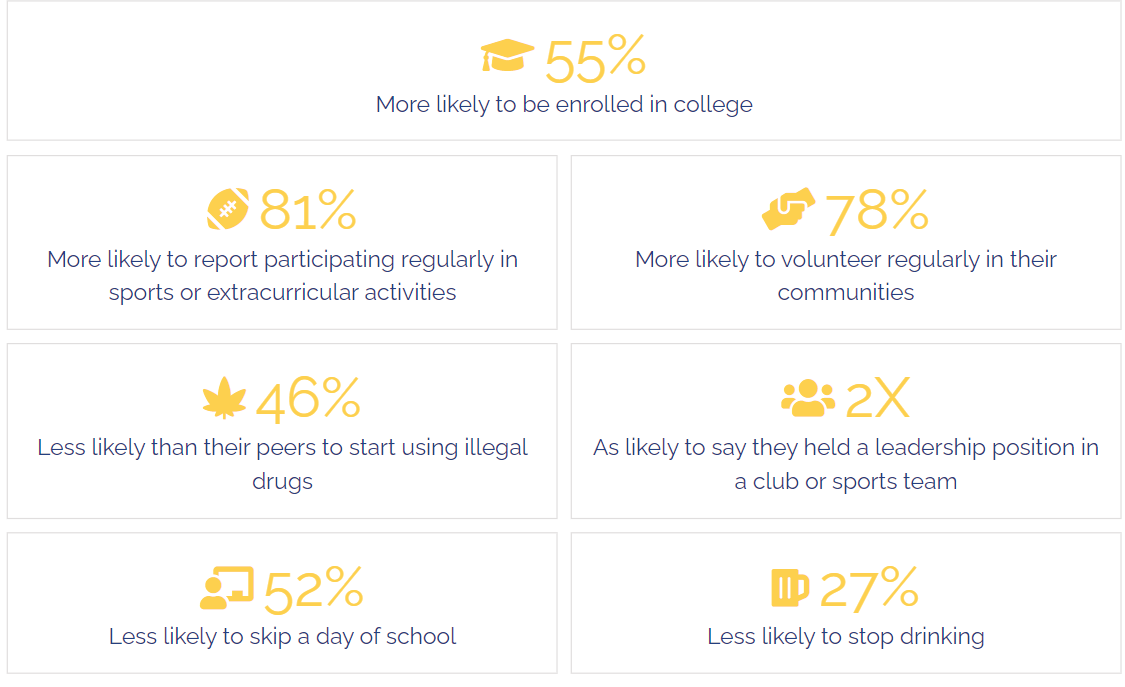This screenshot has width=1125, height=687.
Task: Click the graduation cap icon
Action: pos(507,57)
